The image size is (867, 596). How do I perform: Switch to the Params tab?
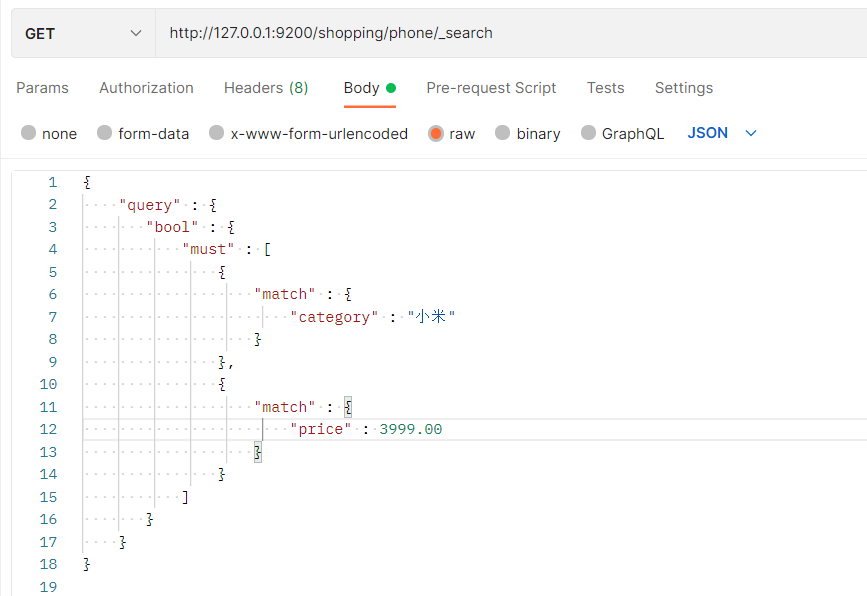click(x=43, y=88)
